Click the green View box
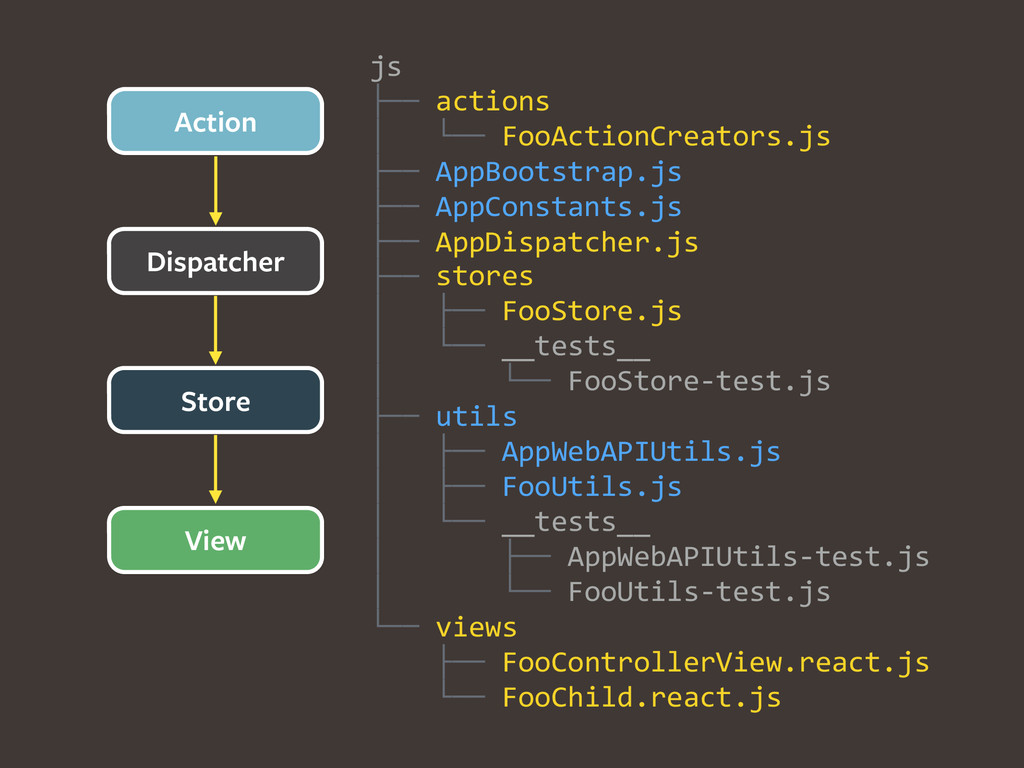The image size is (1024, 768). [215, 541]
